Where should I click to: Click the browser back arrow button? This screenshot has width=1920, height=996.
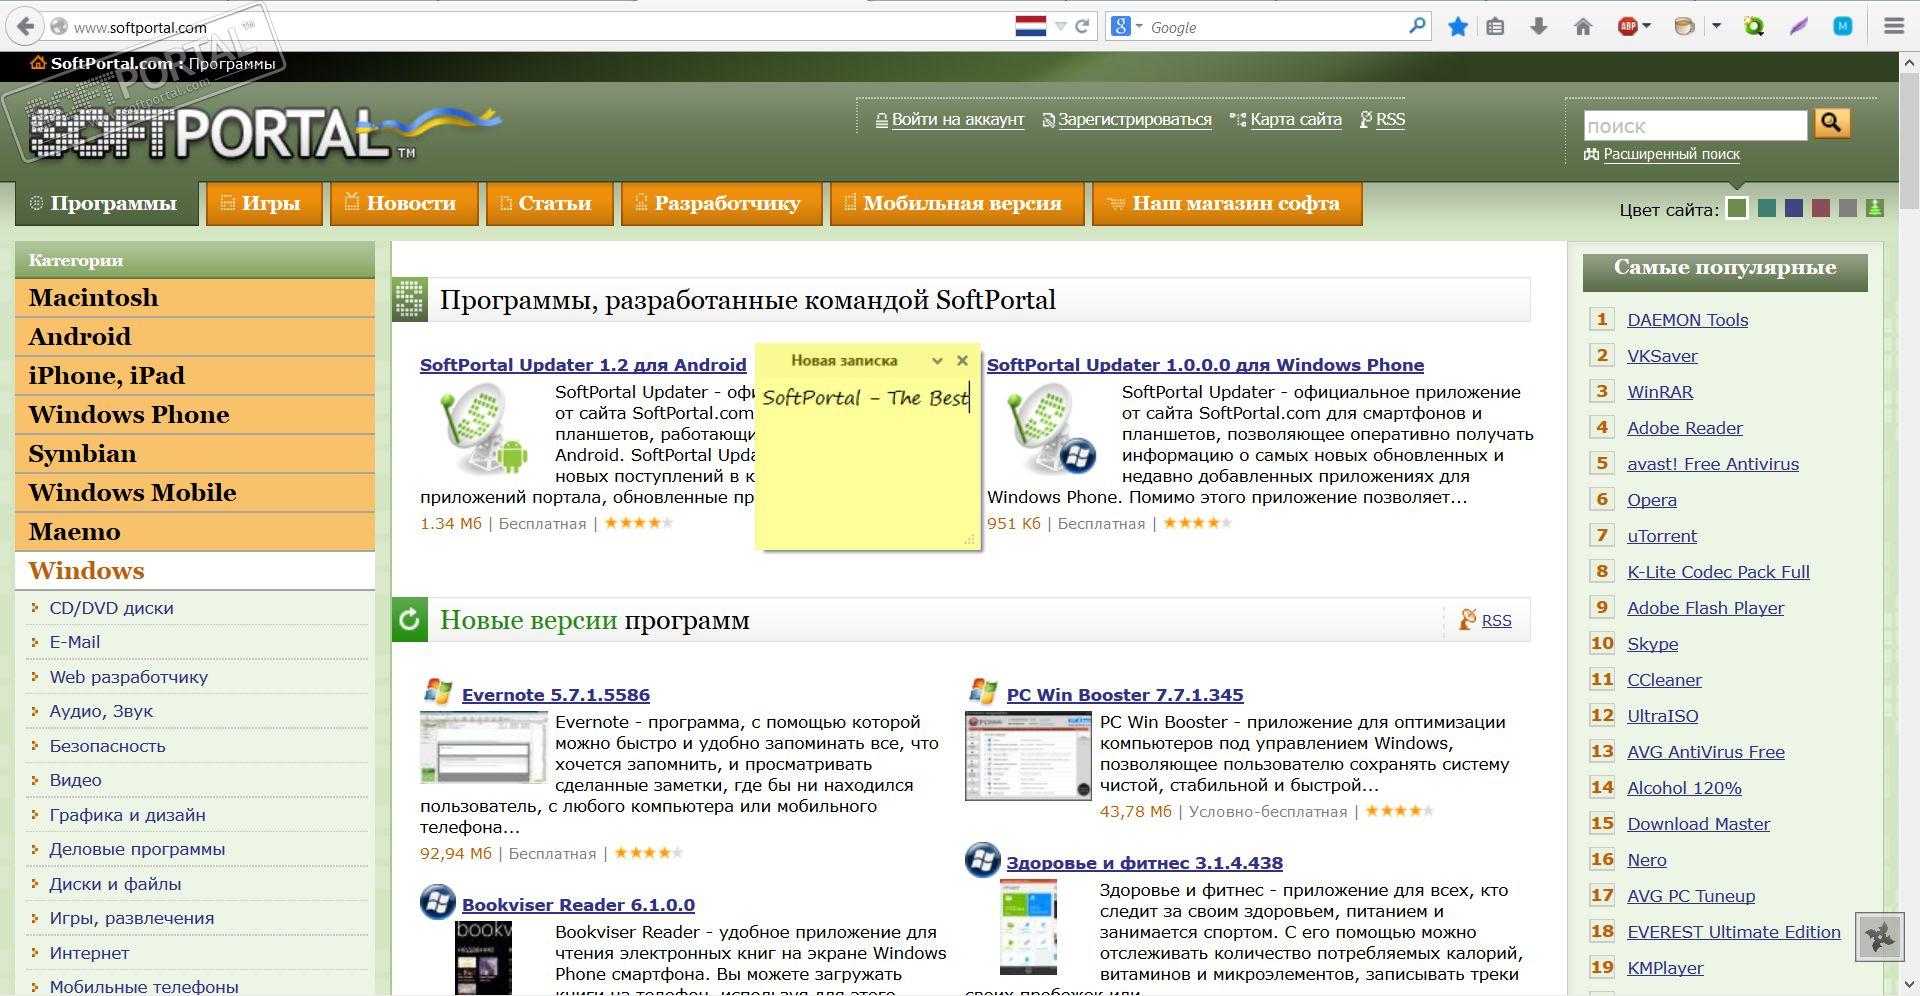[x=26, y=27]
